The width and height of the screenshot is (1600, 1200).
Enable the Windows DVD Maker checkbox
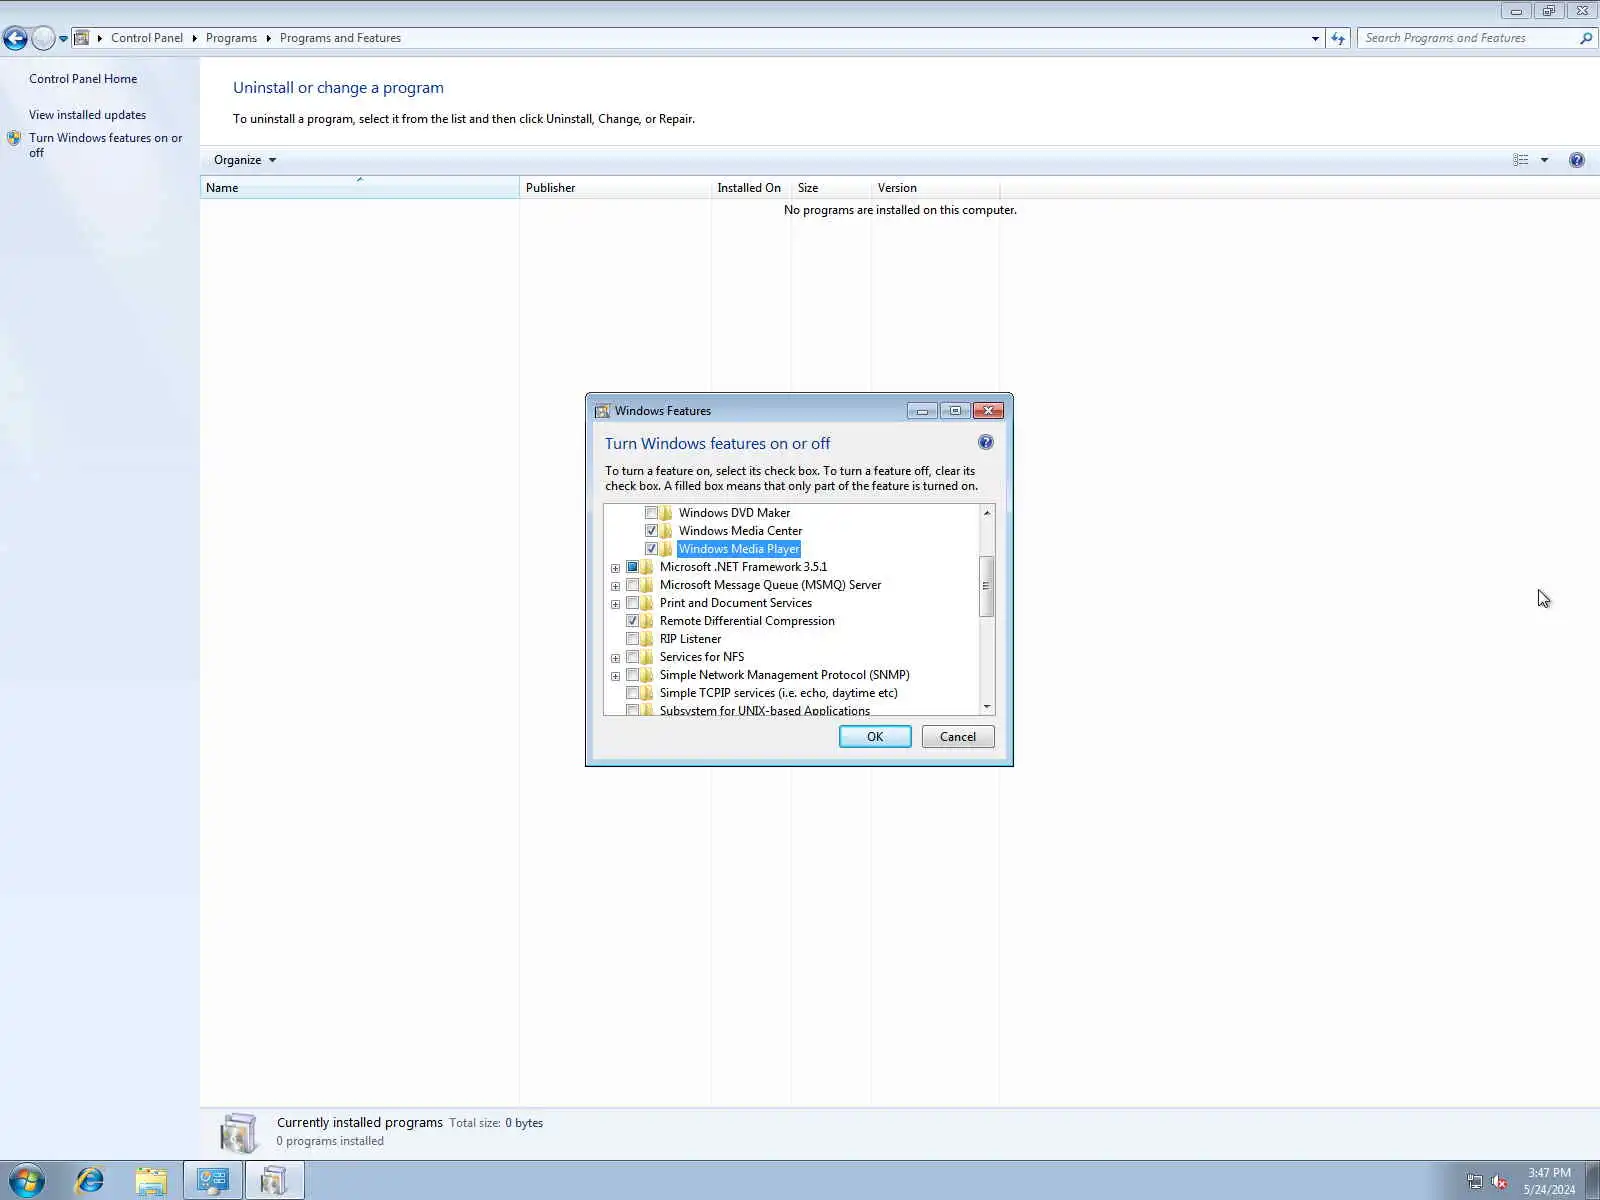tap(651, 513)
